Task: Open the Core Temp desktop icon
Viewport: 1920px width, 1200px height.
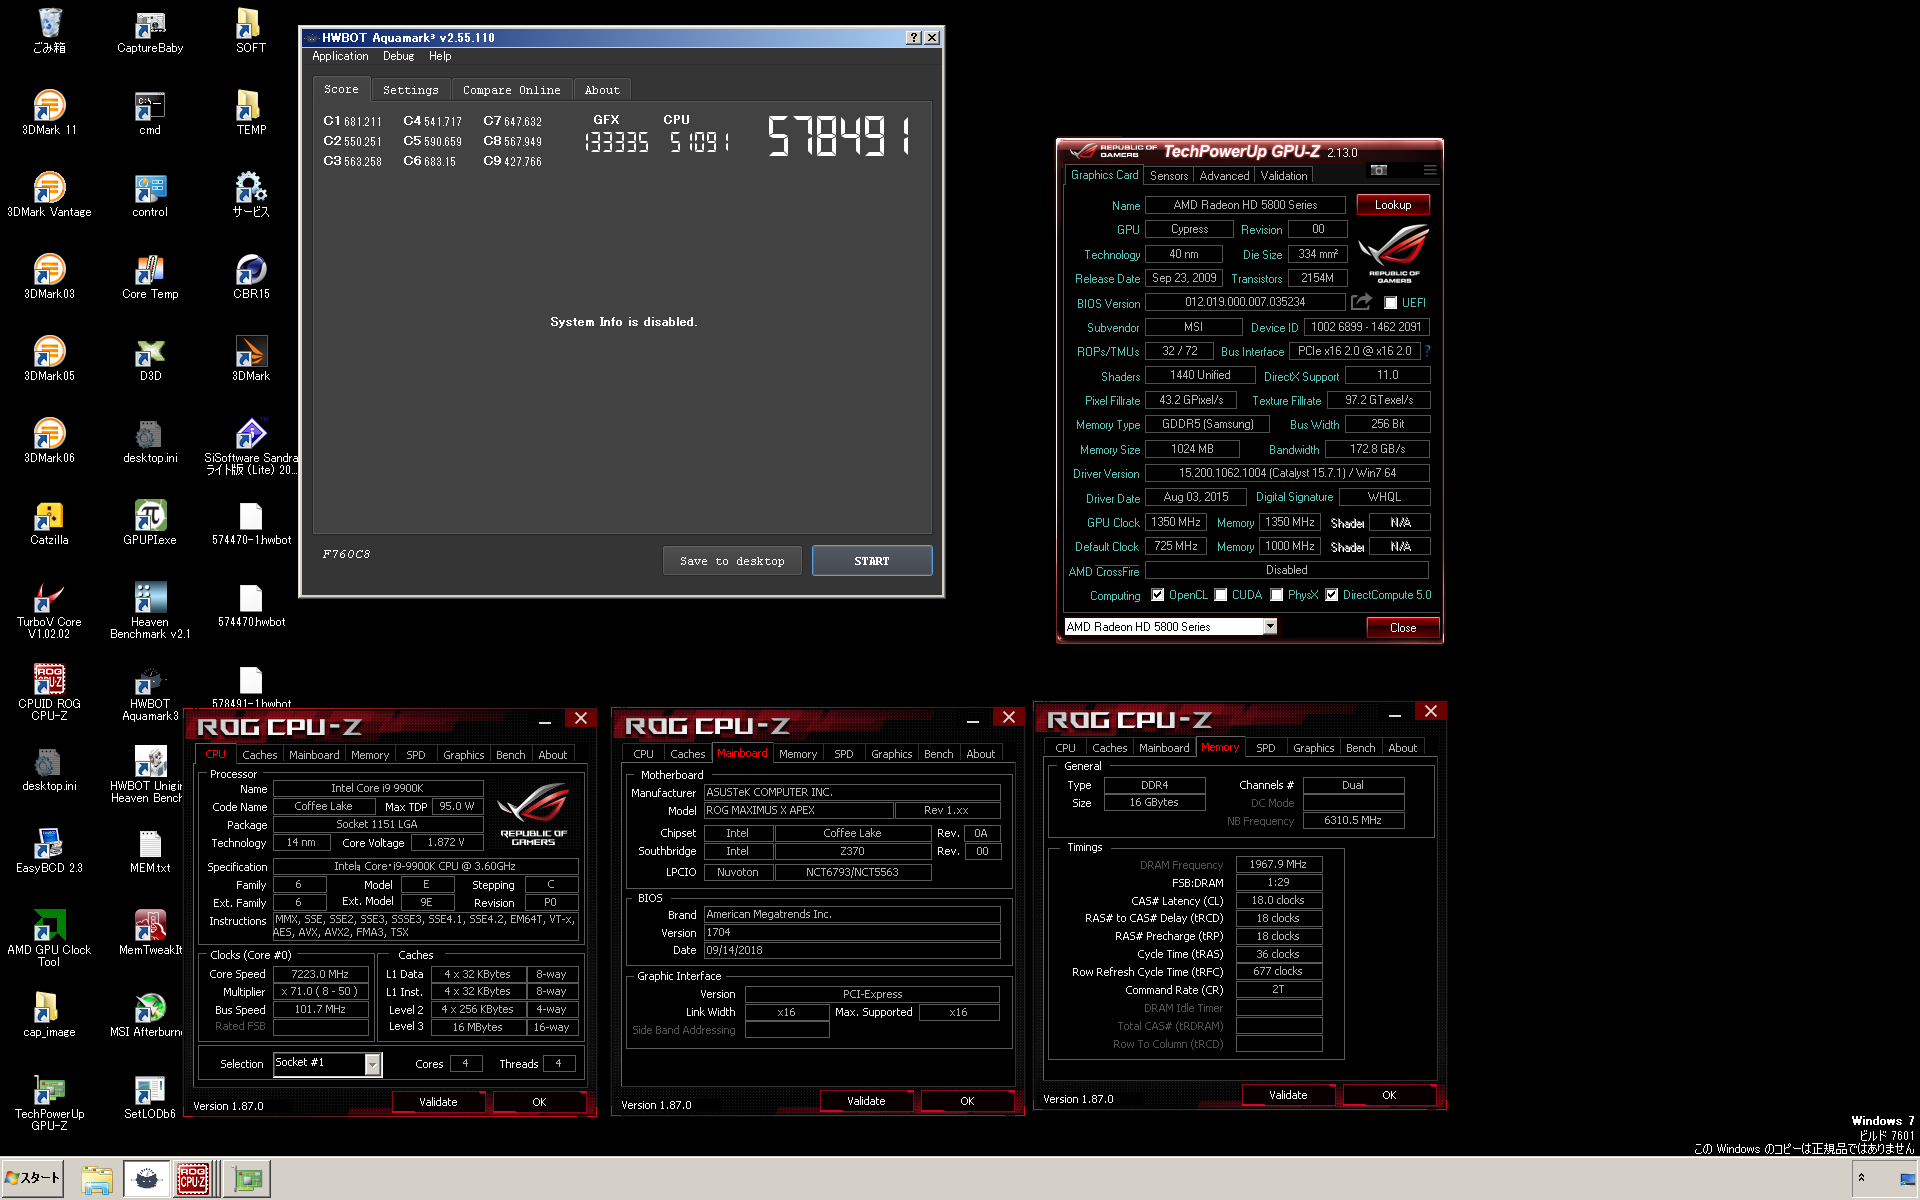Action: tap(150, 276)
